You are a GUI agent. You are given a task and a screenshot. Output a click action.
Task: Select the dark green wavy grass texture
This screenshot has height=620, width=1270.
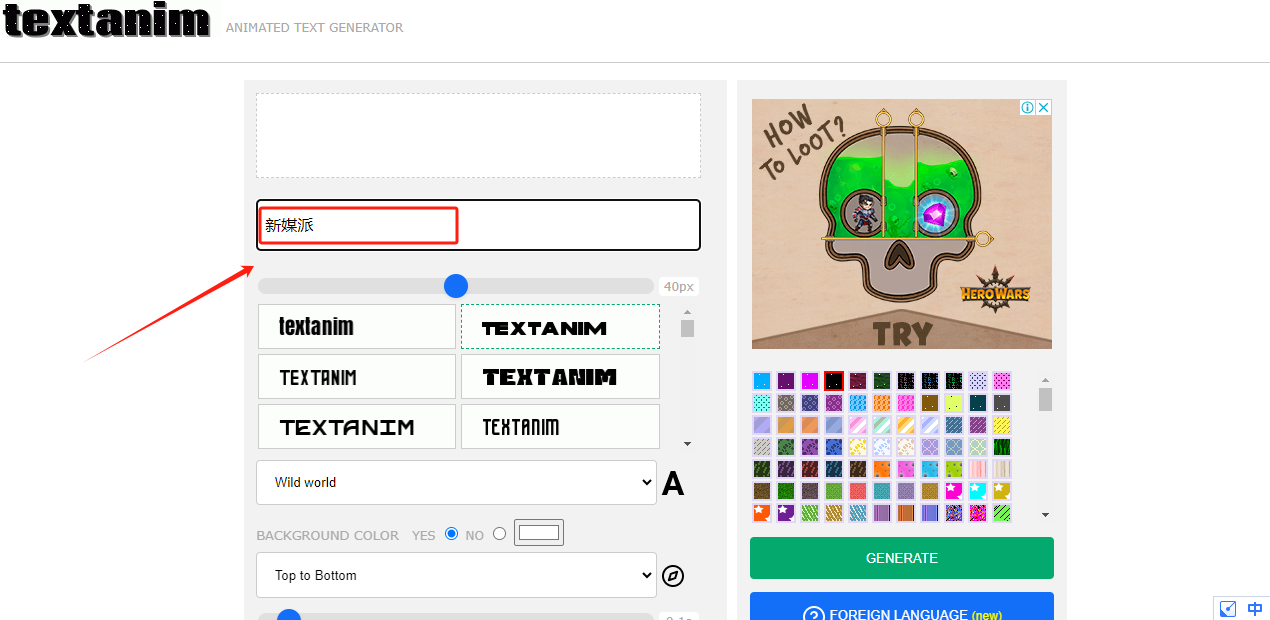[x=1002, y=447]
